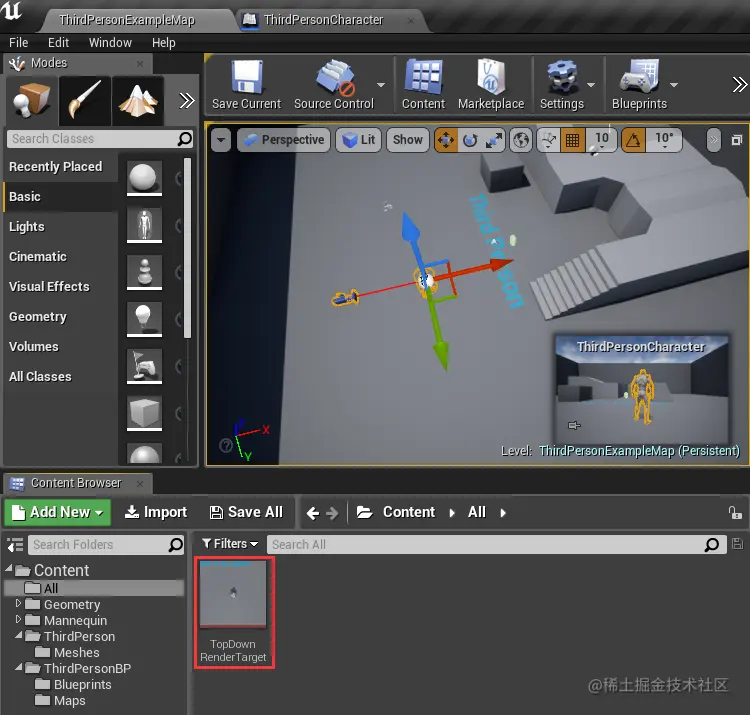Expand the main toolbar overflow chevron
The height and width of the screenshot is (715, 750).
[739, 85]
